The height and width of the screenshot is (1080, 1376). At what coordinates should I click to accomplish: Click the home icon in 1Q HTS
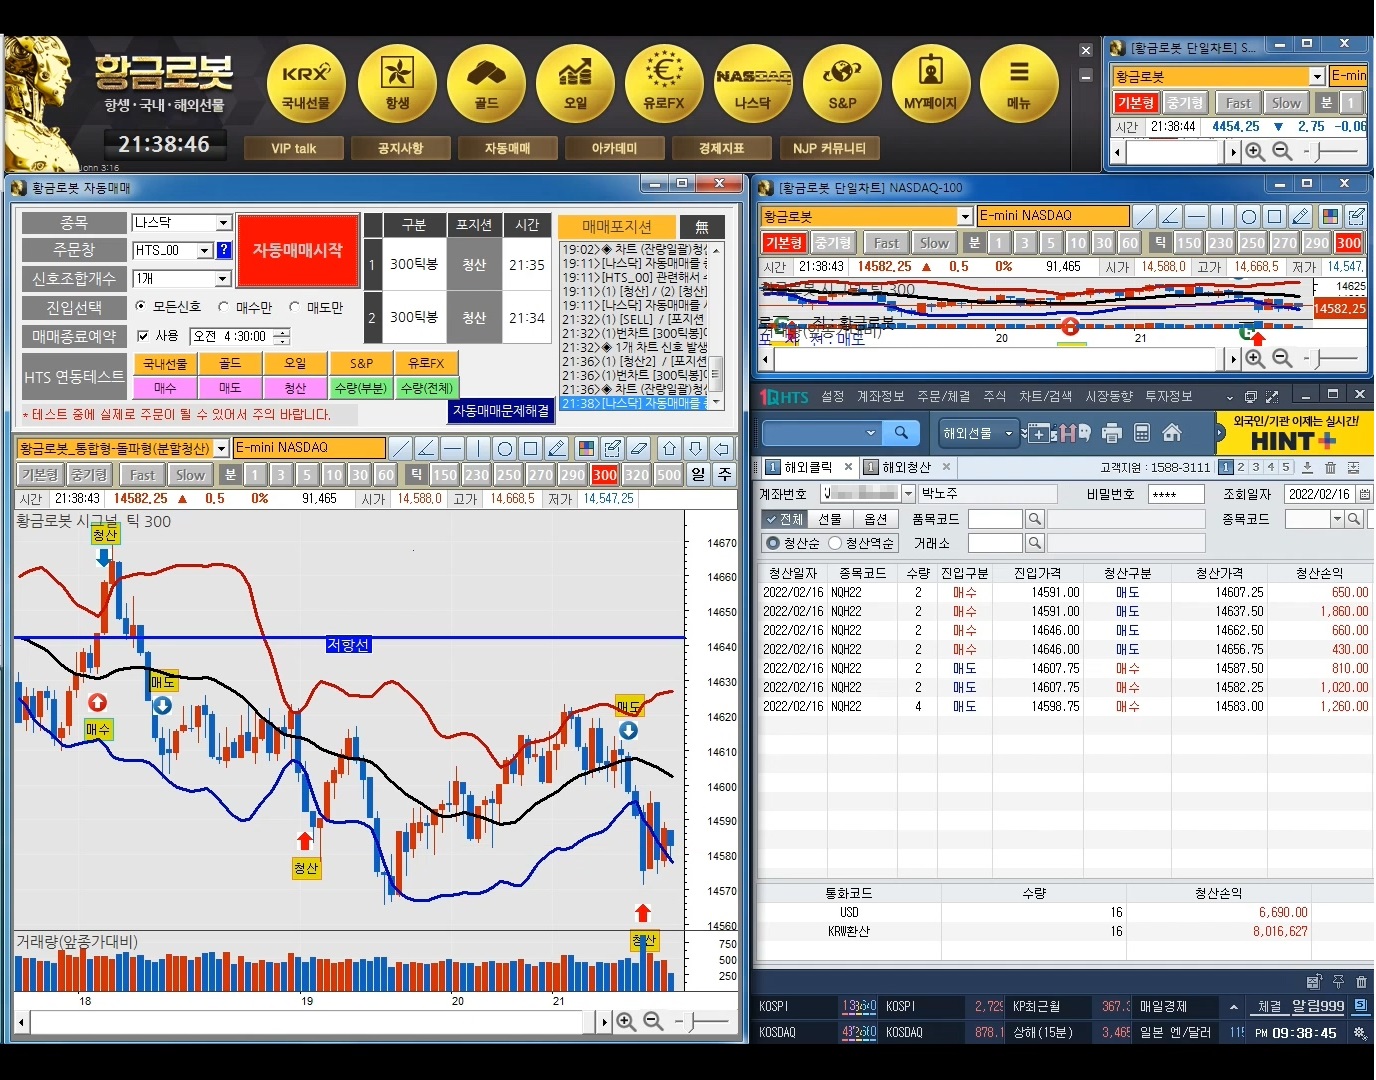tap(1172, 433)
